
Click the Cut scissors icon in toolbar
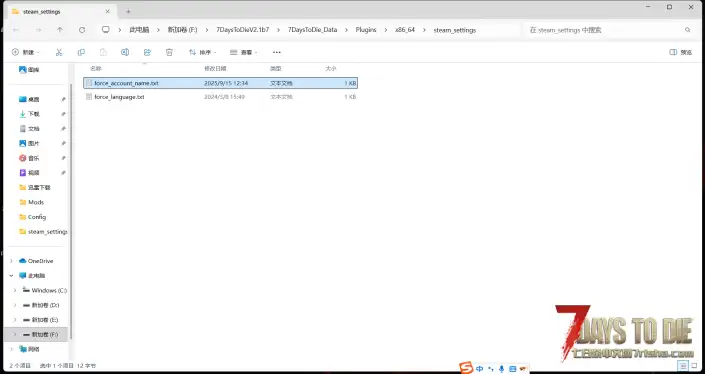point(59,52)
